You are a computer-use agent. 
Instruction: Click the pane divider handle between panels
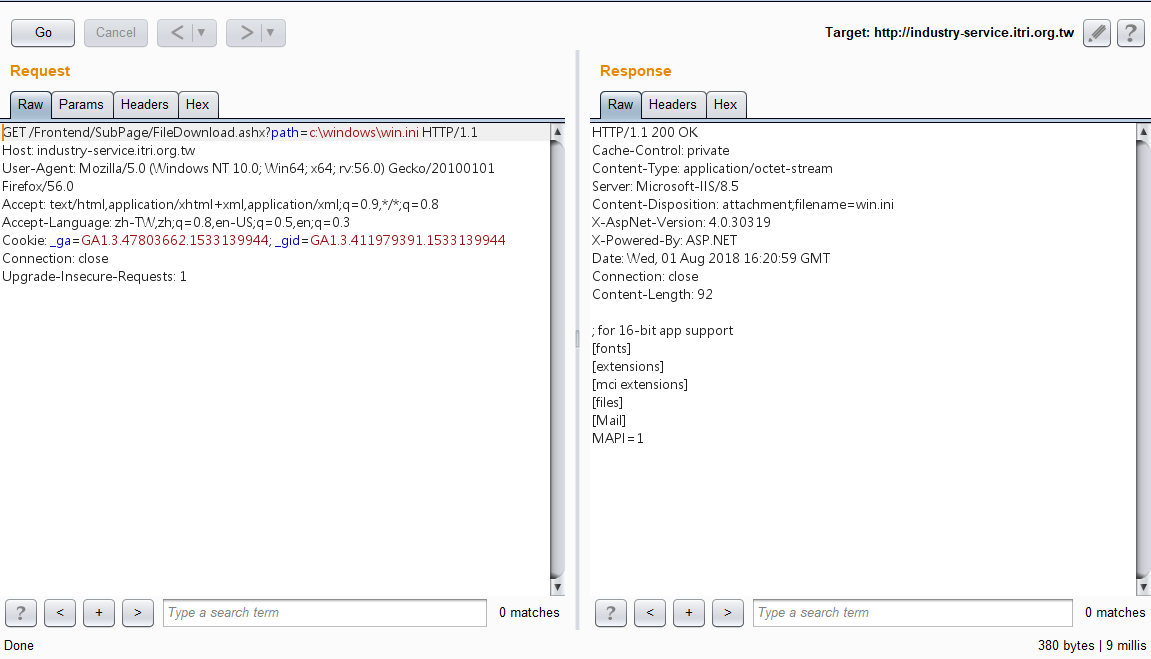pyautogui.click(x=577, y=339)
